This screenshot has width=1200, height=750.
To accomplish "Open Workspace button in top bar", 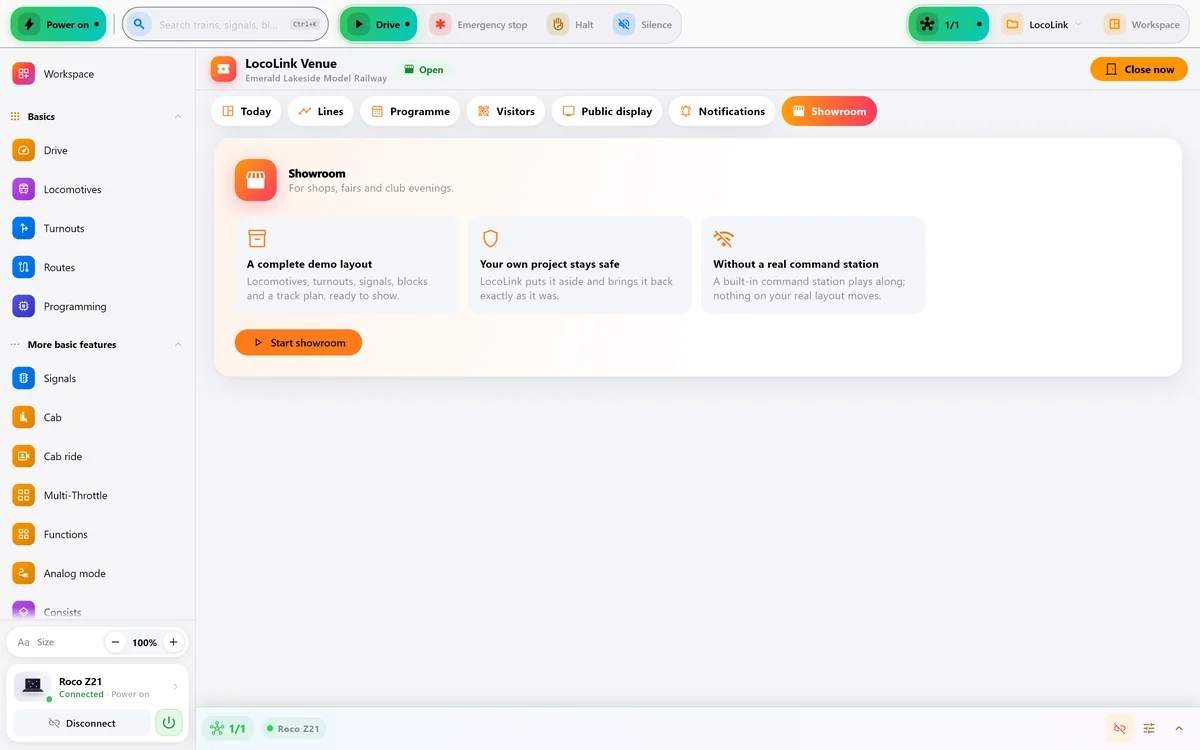I will (1143, 24).
